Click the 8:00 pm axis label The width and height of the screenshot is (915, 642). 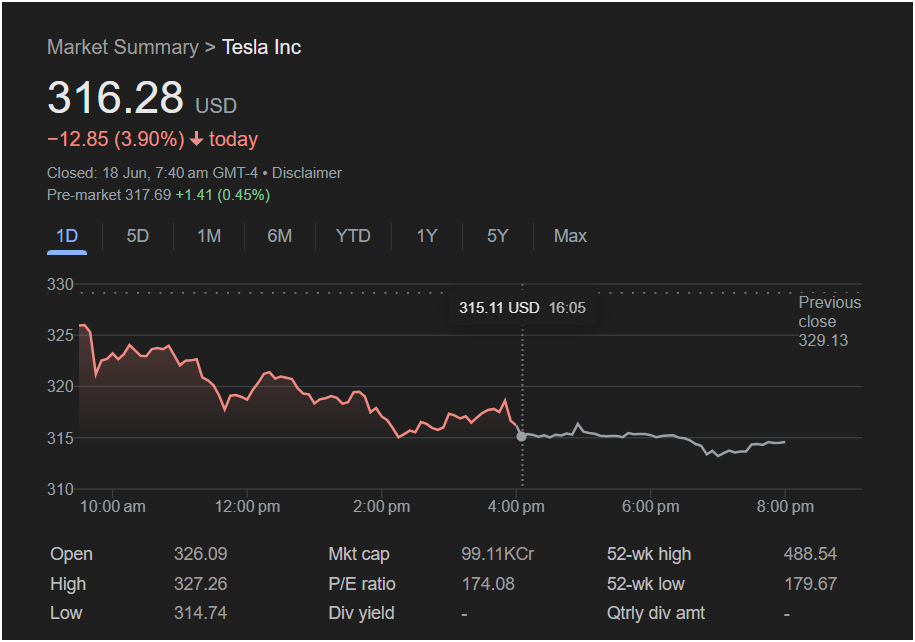click(785, 507)
